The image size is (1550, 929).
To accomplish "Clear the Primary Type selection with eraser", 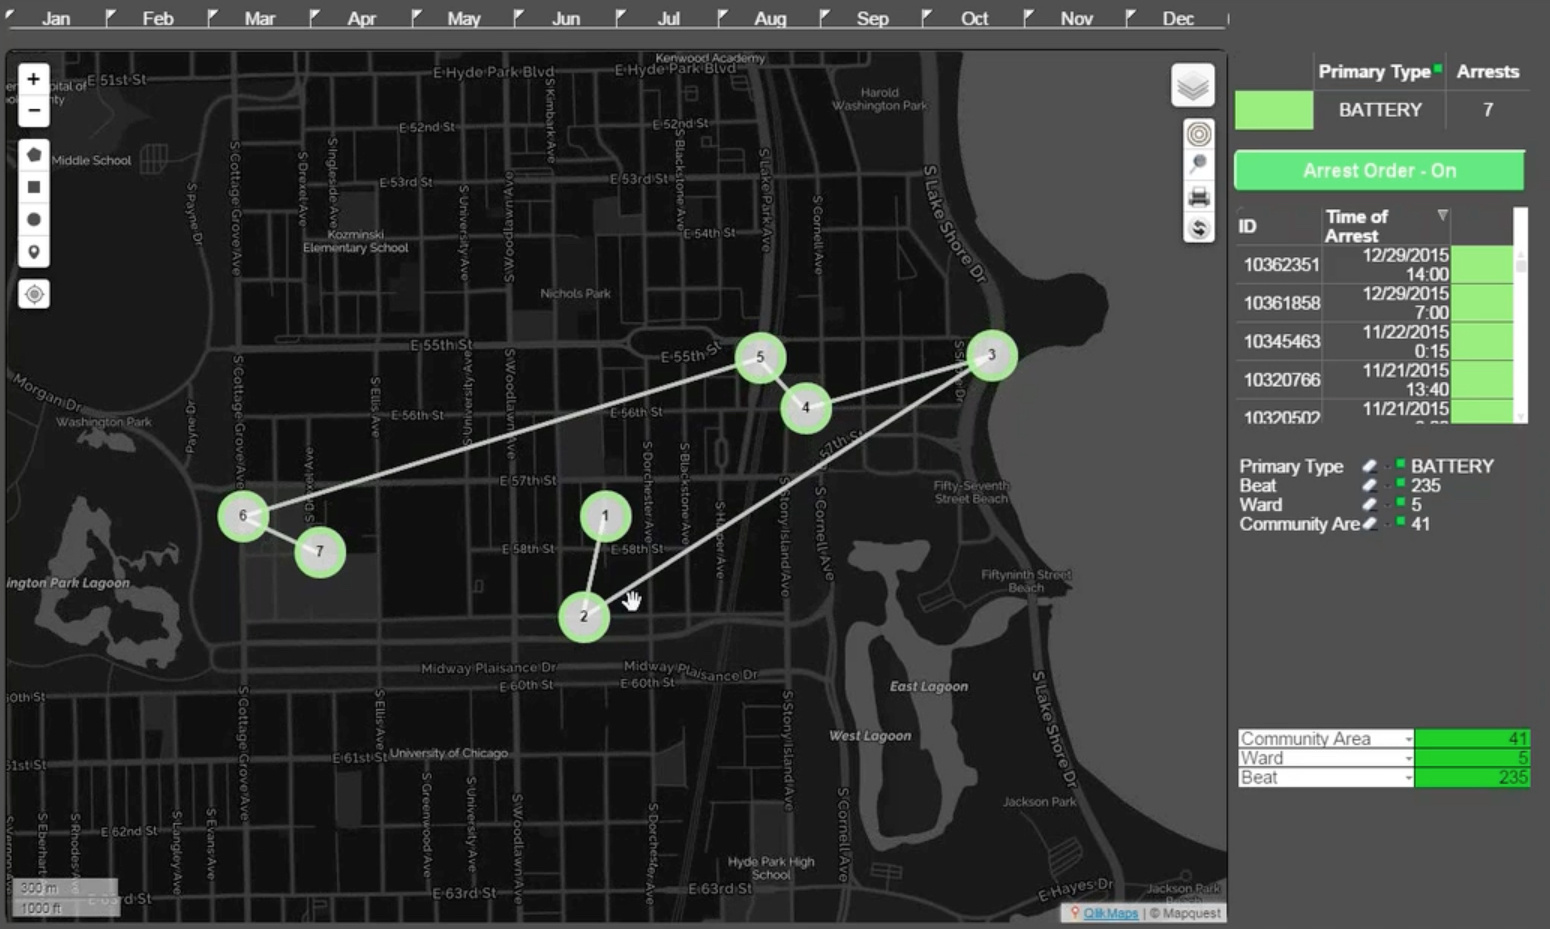I will (x=1369, y=466).
